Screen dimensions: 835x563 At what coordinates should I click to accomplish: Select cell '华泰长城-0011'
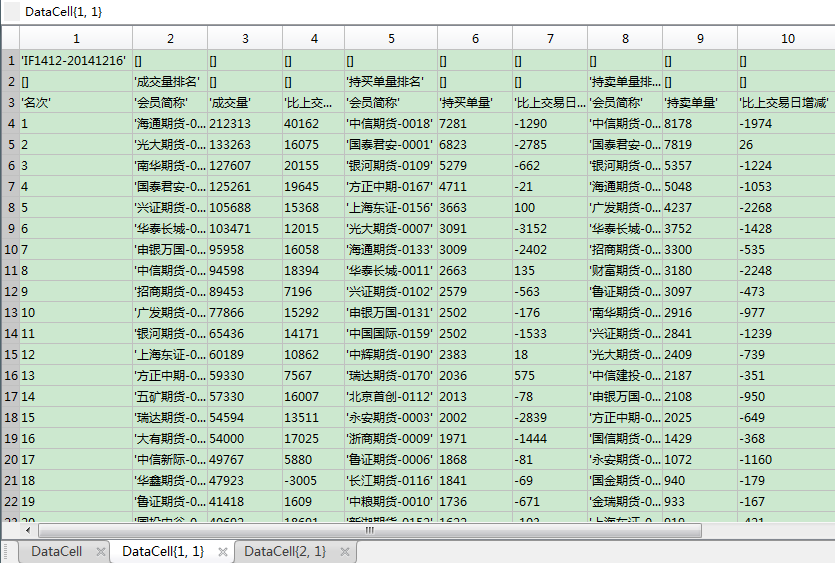coord(391,271)
